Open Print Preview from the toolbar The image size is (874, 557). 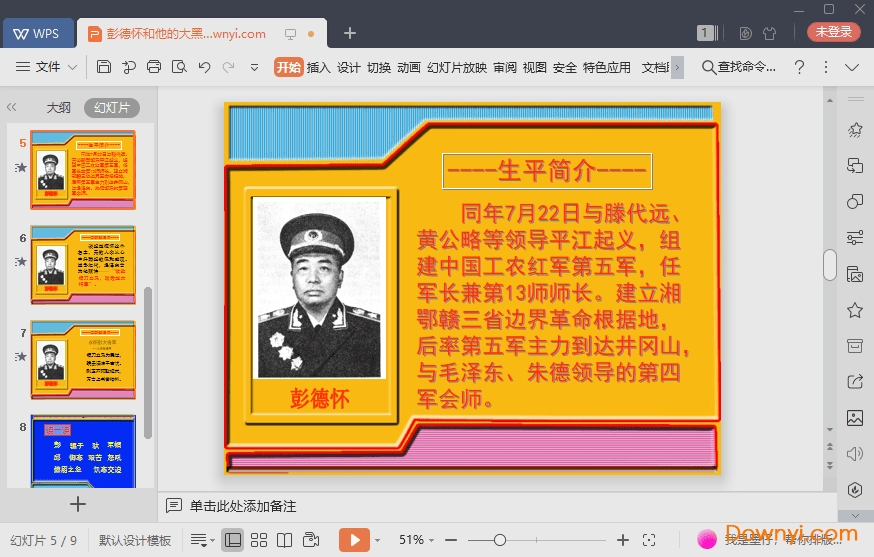coord(179,67)
